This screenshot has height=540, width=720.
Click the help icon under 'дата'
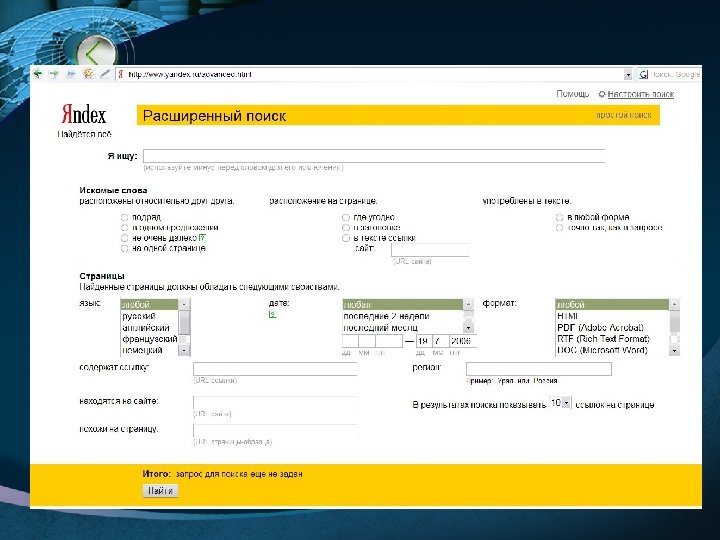tap(272, 315)
